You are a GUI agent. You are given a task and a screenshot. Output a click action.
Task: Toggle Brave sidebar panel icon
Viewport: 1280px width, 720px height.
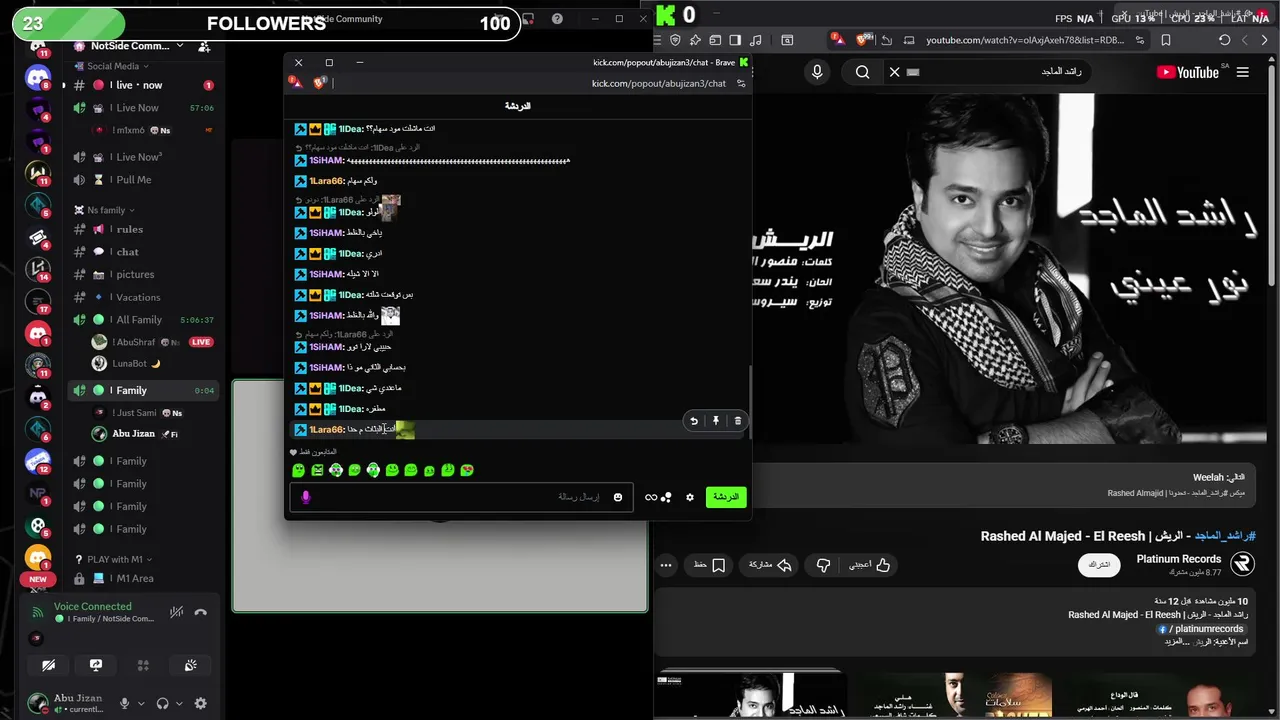(x=735, y=40)
